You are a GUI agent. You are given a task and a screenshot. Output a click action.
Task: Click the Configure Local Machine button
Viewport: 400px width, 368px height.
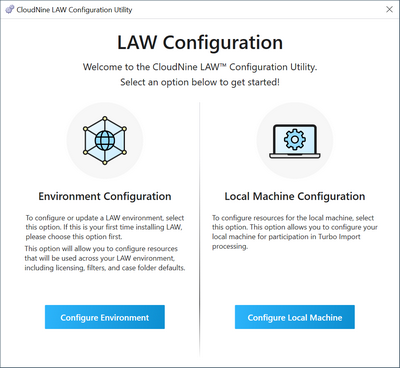(x=295, y=317)
